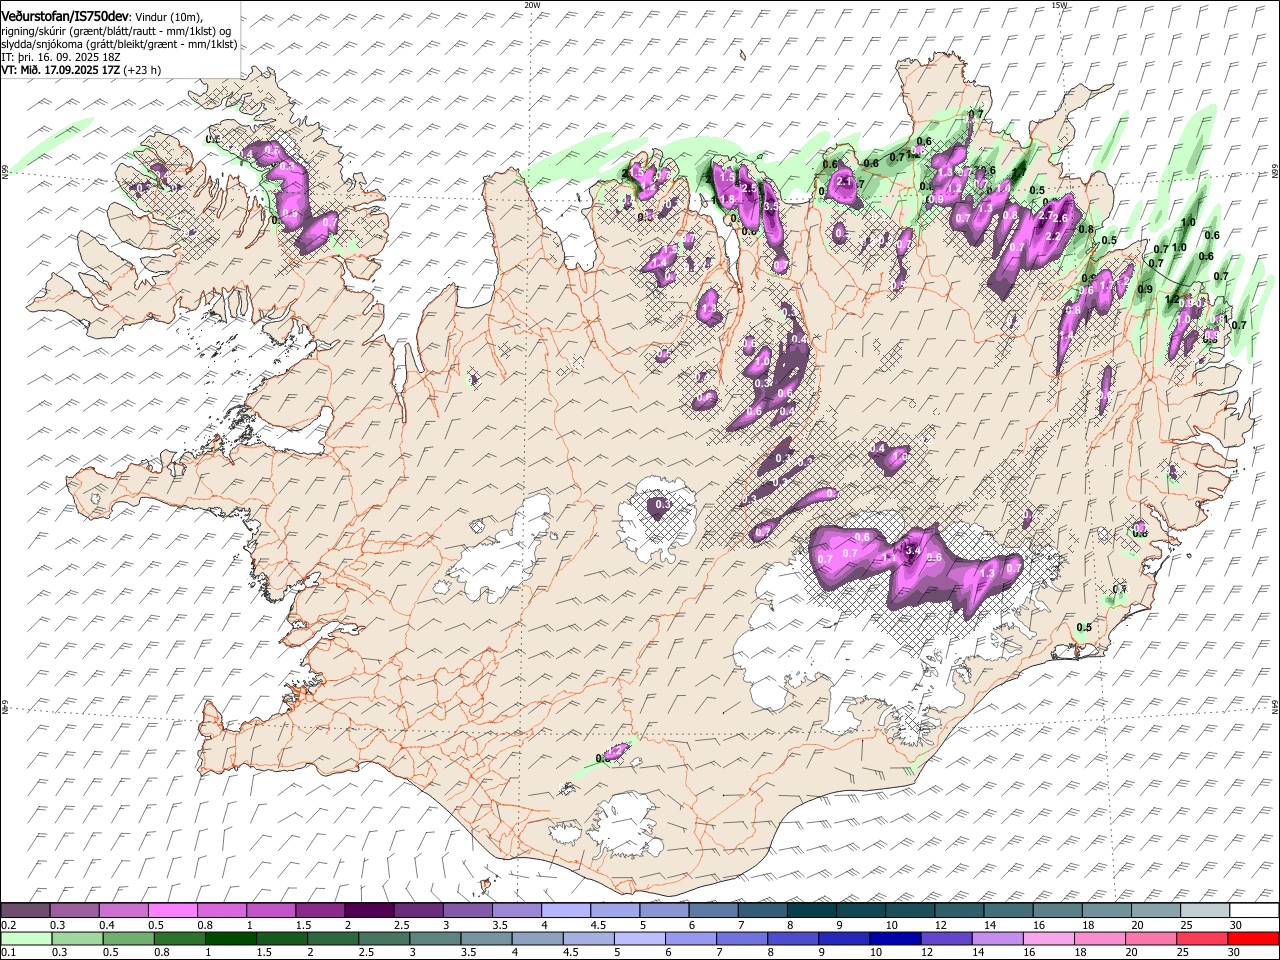This screenshot has height=960, width=1280.
Task: Pick the 0.2 swatch in the purple snow scale
Action: coord(26,911)
